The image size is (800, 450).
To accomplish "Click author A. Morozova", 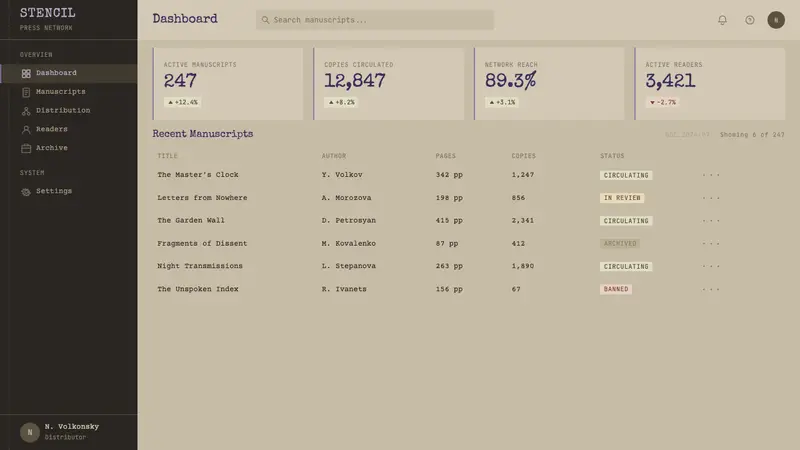I will [x=346, y=198].
